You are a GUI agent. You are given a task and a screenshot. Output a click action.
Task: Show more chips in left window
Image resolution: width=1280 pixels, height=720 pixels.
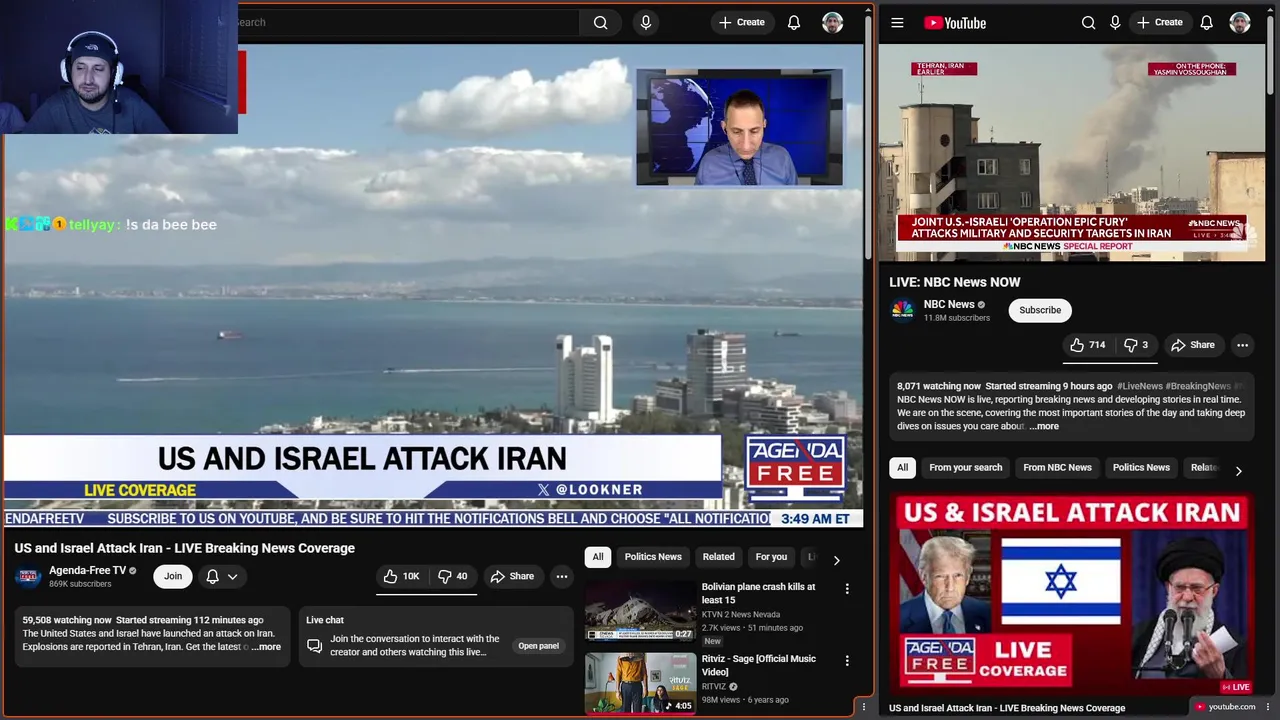836,560
